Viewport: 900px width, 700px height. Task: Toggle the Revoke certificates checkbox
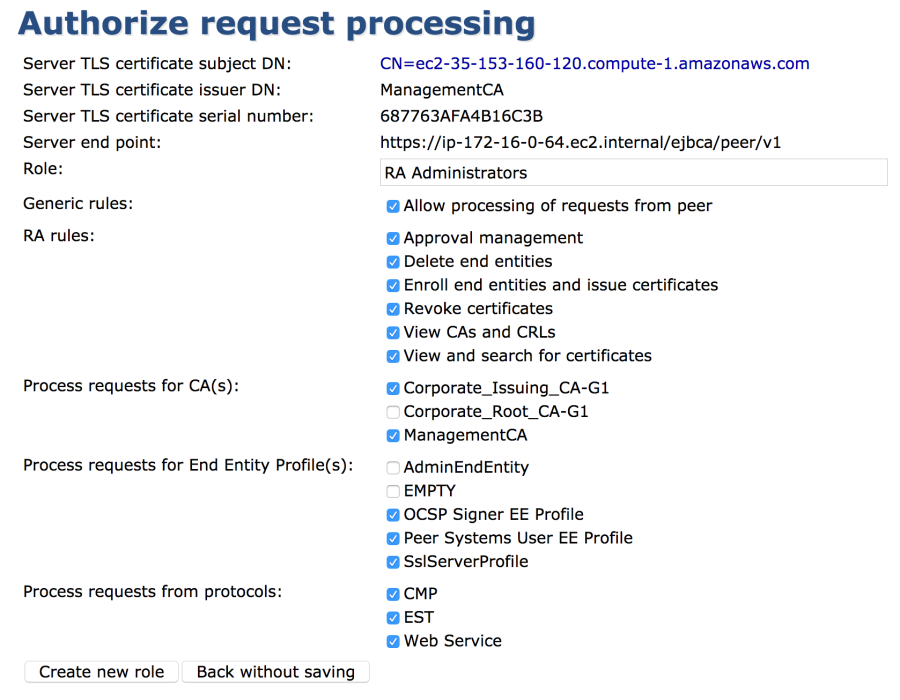[x=393, y=309]
